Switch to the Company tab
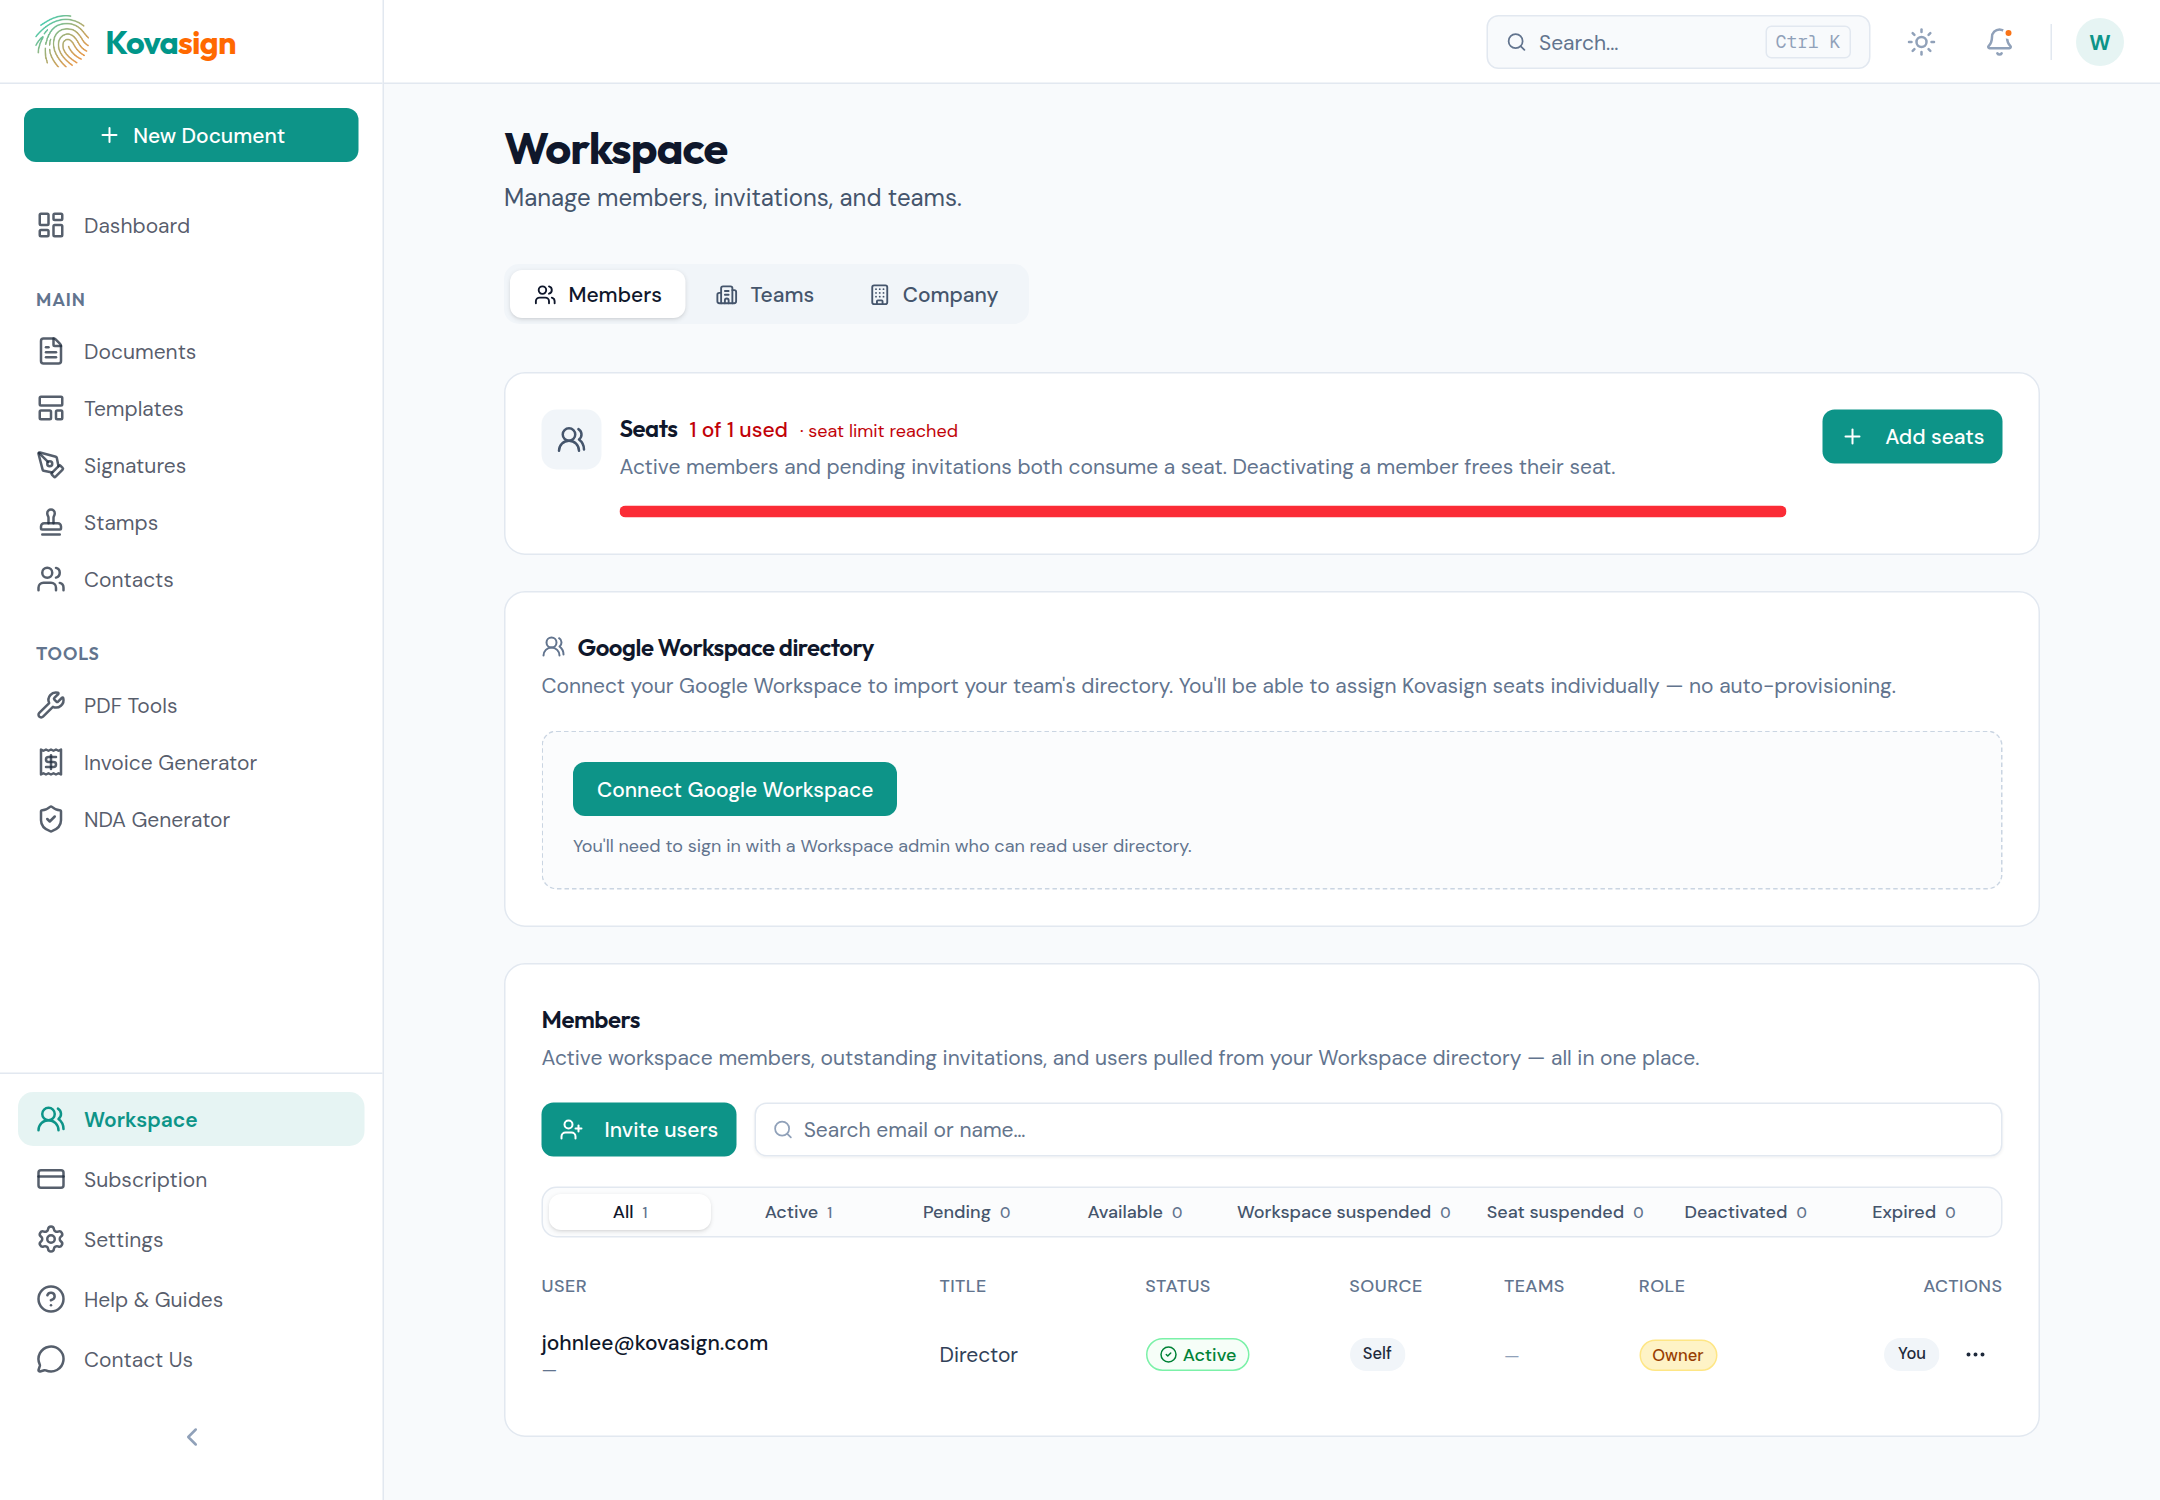Image resolution: width=2160 pixels, height=1500 pixels. 934,295
